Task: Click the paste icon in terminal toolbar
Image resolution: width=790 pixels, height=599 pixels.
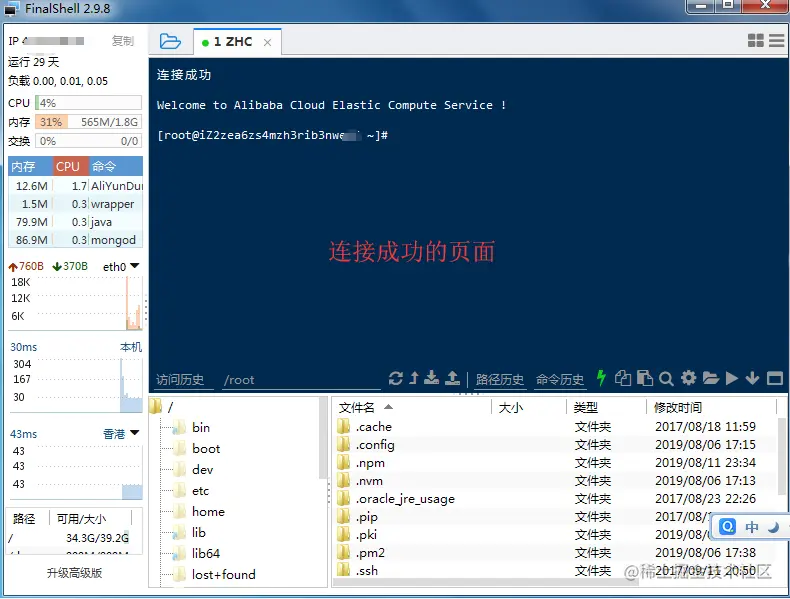Action: 645,378
